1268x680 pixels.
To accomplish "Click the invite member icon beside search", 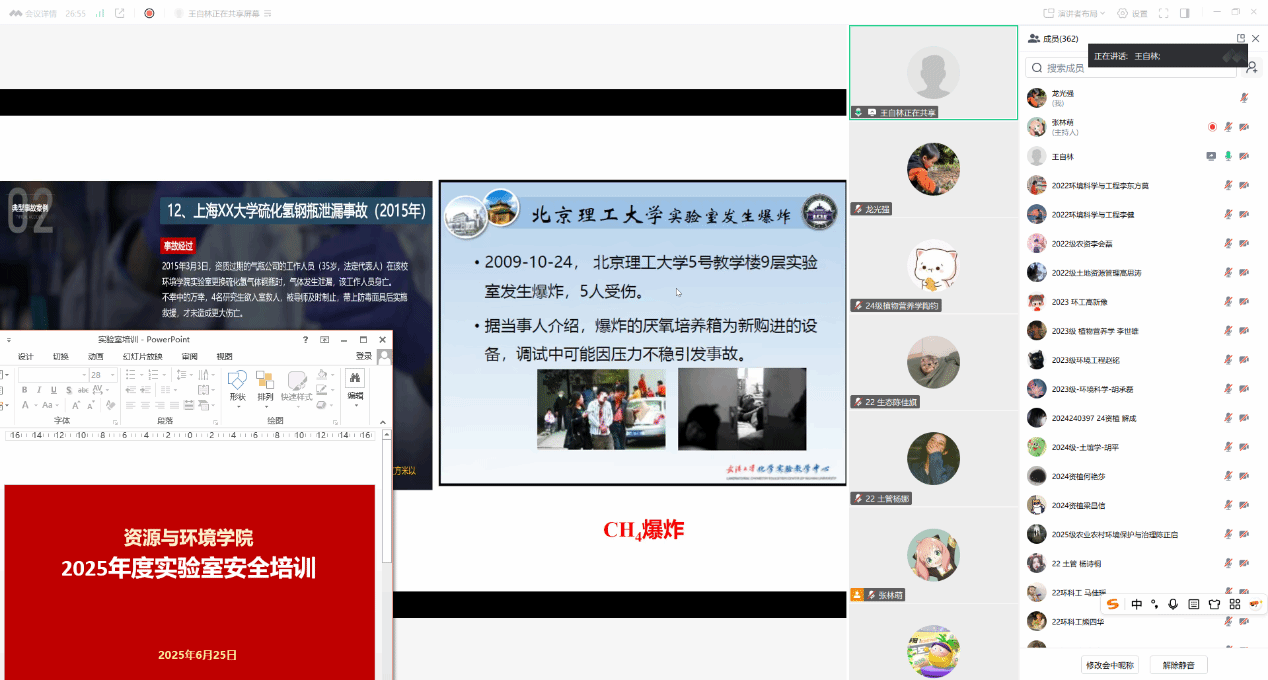I will (x=1251, y=67).
